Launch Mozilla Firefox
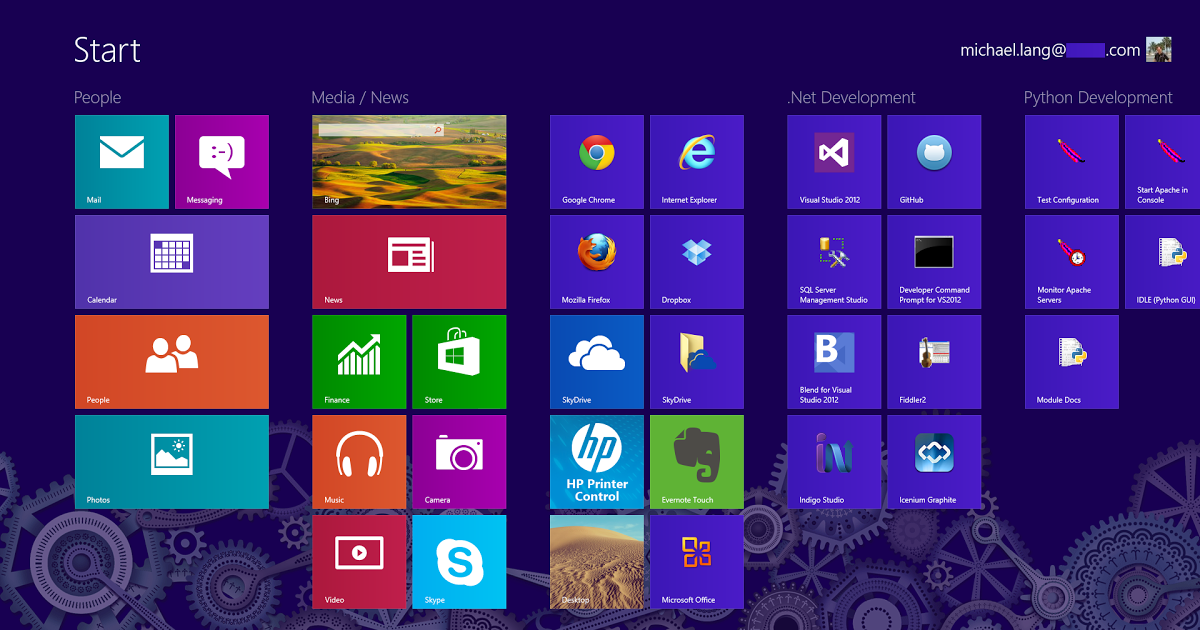 [597, 262]
